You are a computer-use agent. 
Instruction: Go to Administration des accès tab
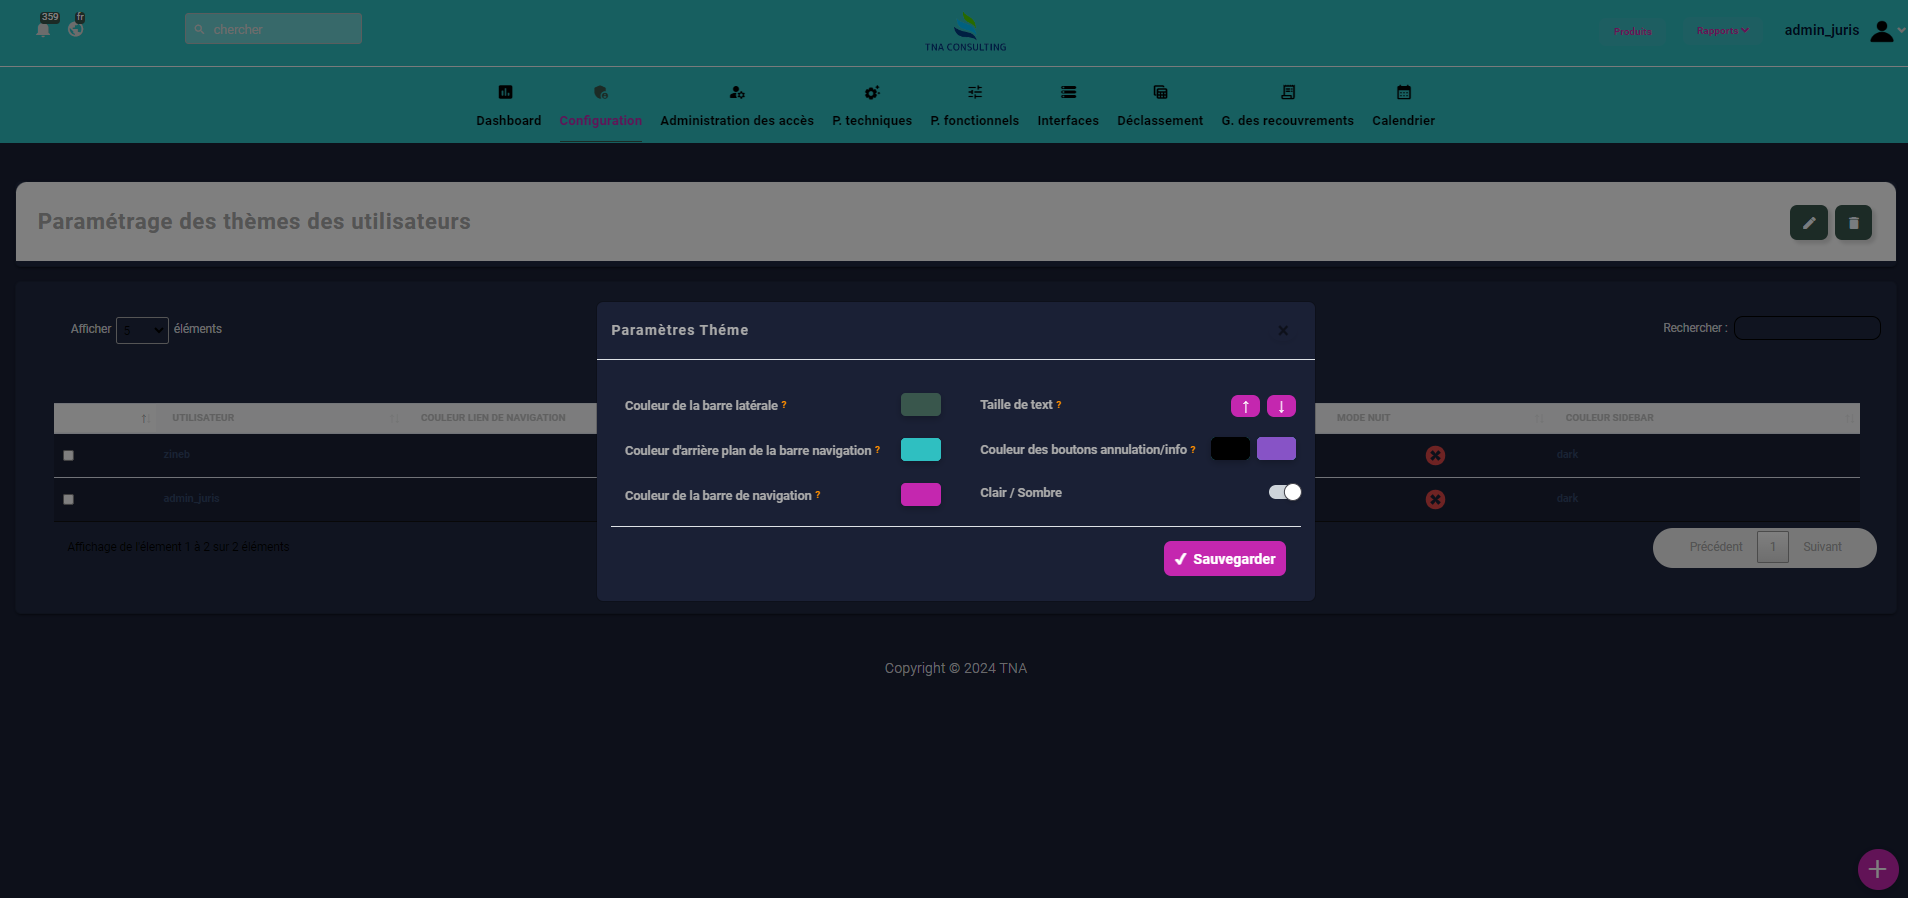pyautogui.click(x=737, y=106)
